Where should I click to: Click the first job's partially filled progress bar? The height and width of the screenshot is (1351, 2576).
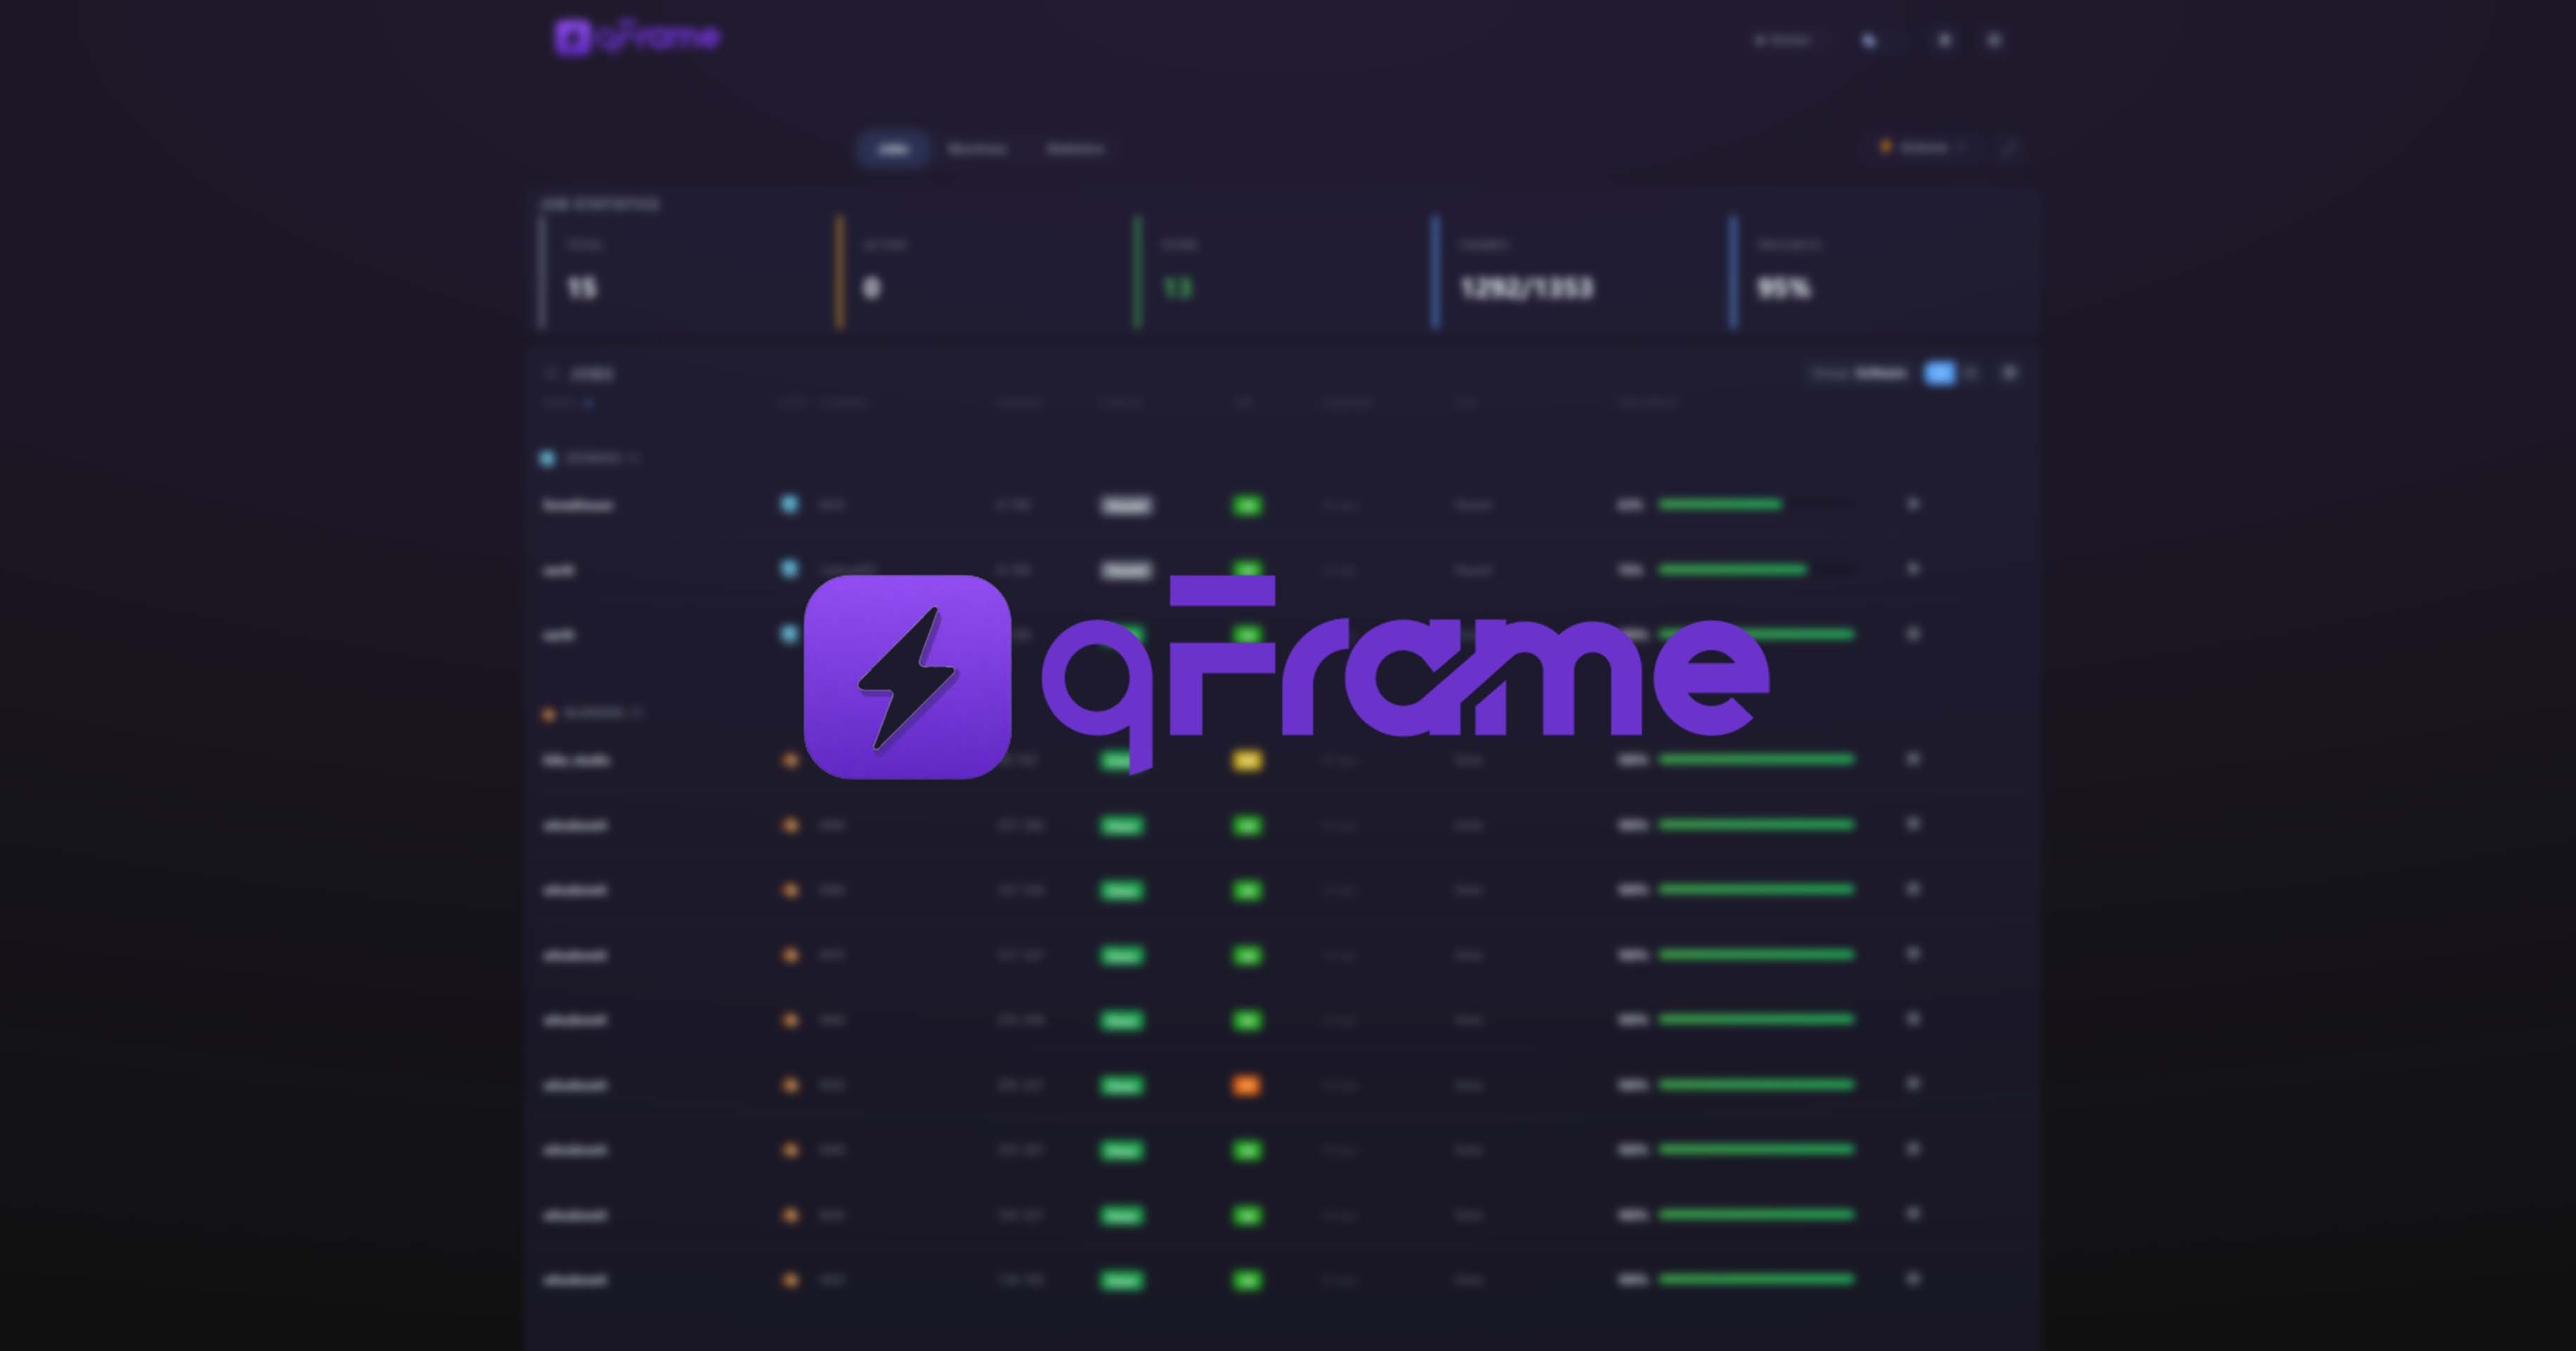1756,504
